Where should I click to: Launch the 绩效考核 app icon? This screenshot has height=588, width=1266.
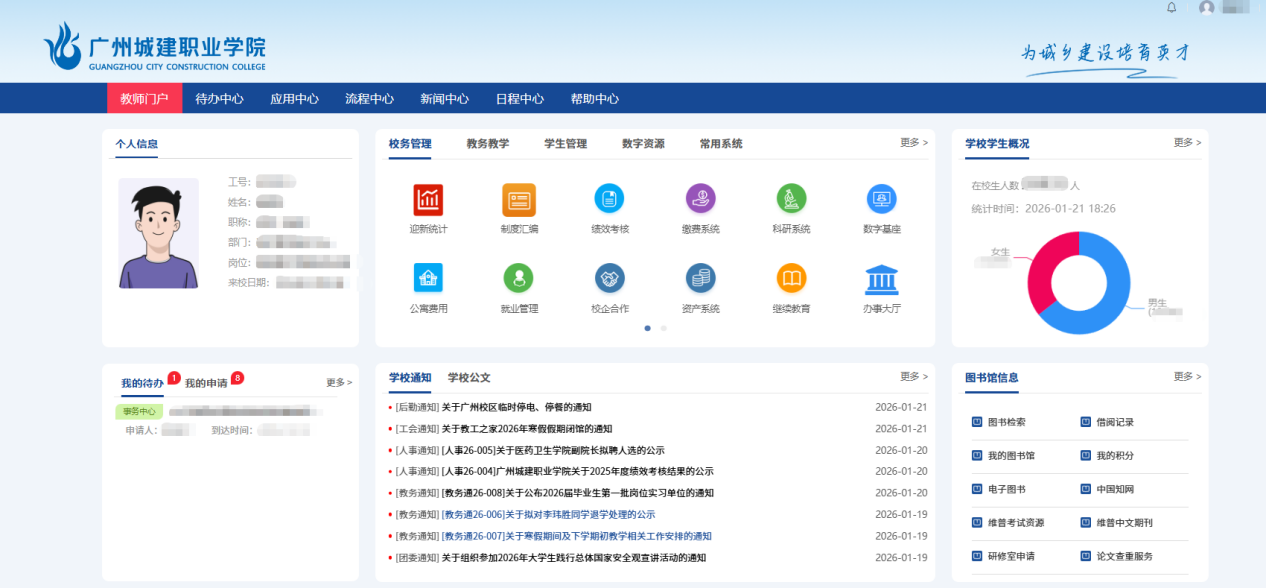pyautogui.click(x=609, y=199)
